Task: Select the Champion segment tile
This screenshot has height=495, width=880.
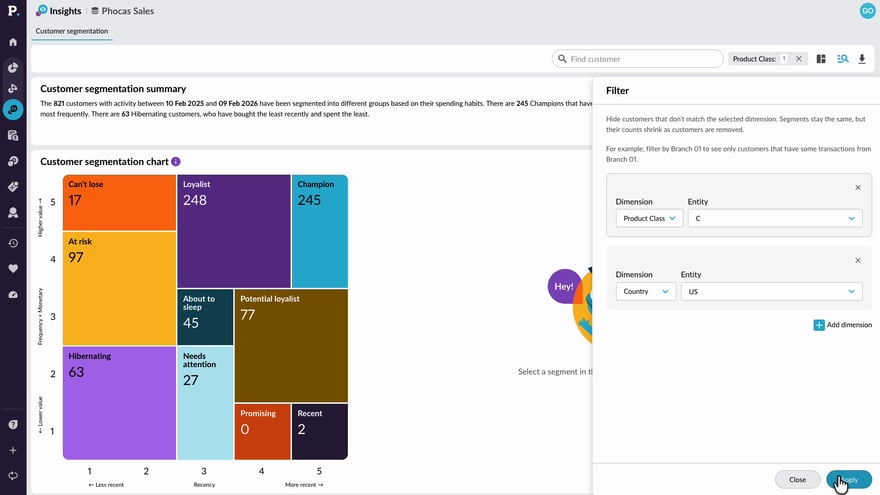Action: click(320, 230)
